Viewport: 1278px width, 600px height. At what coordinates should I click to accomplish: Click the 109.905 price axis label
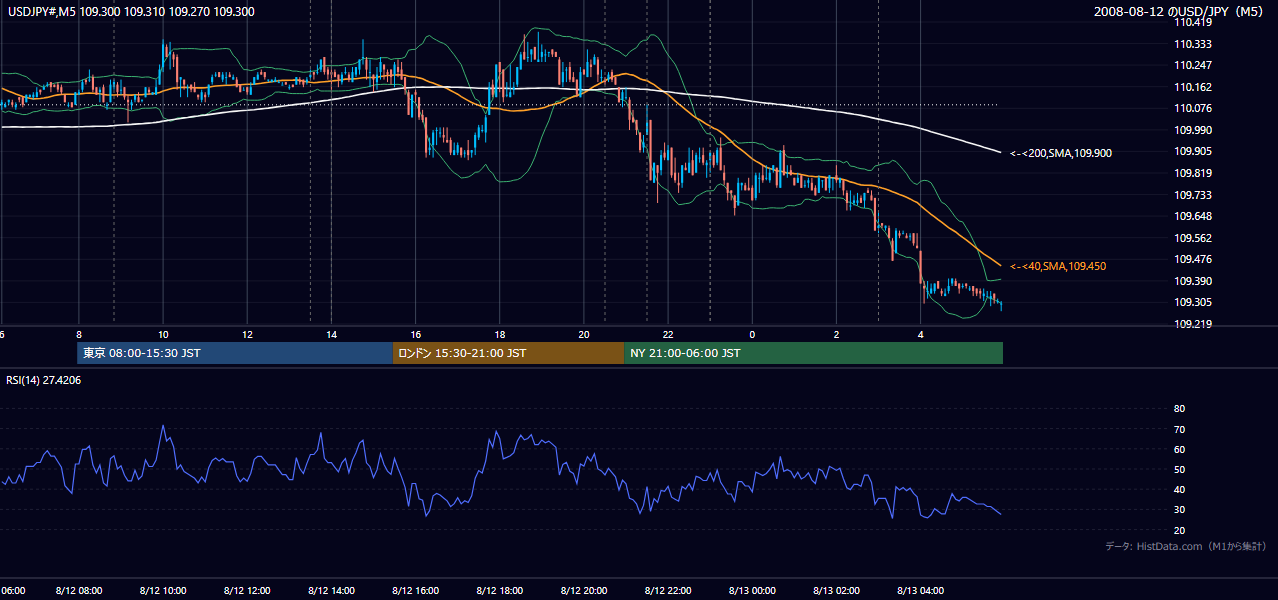point(1194,151)
